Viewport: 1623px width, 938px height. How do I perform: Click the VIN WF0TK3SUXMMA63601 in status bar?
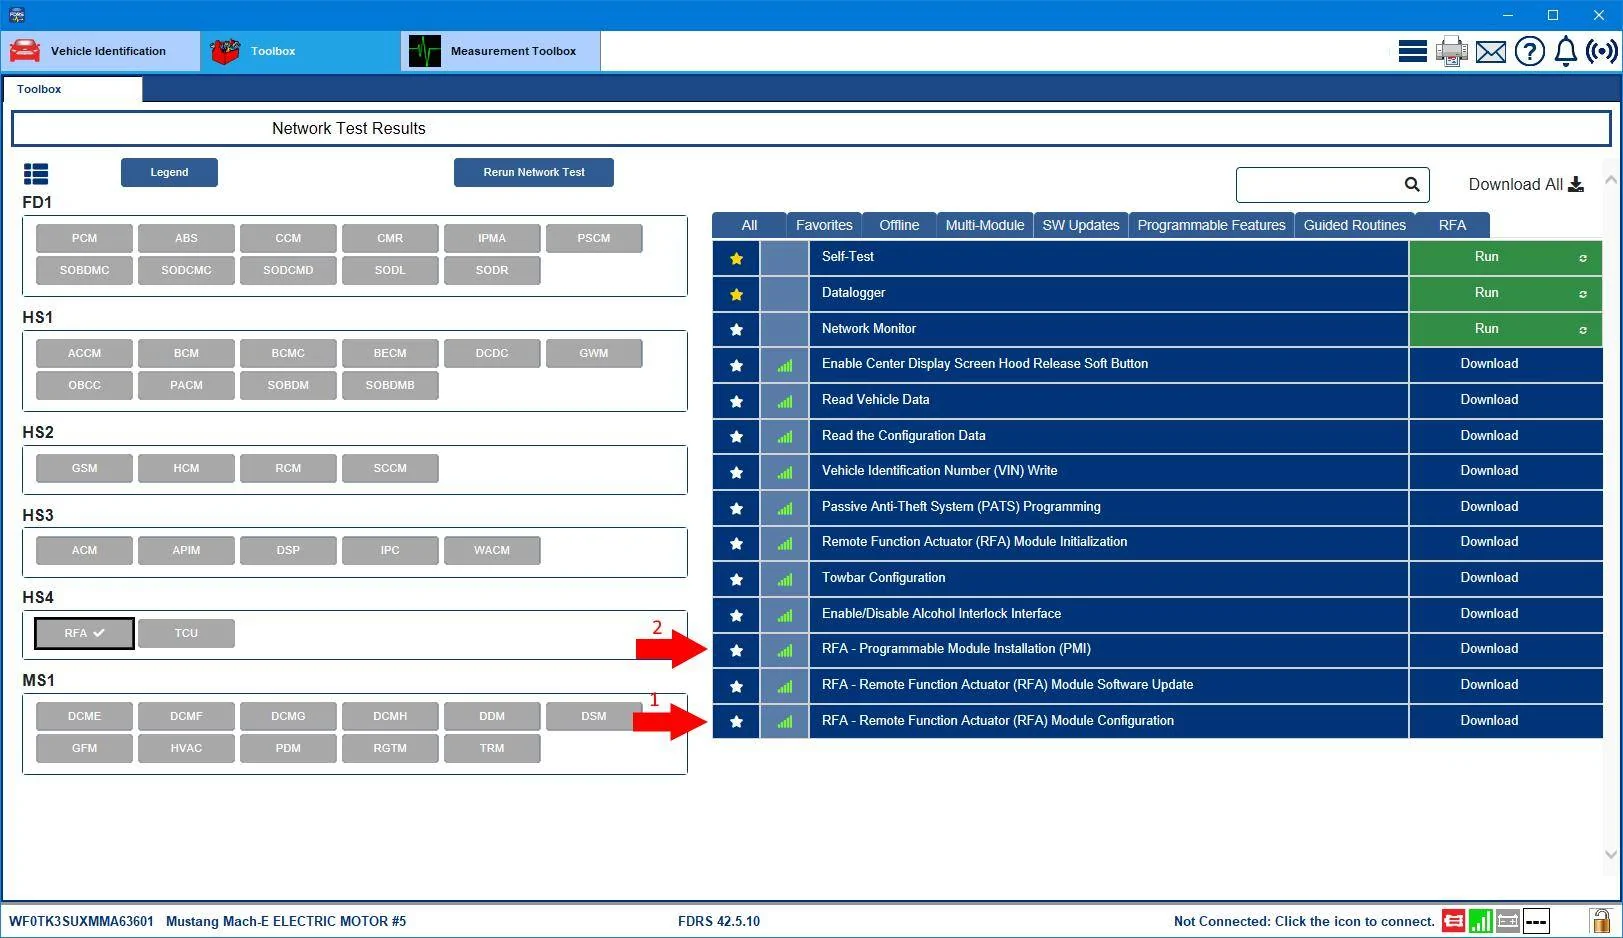pos(81,922)
